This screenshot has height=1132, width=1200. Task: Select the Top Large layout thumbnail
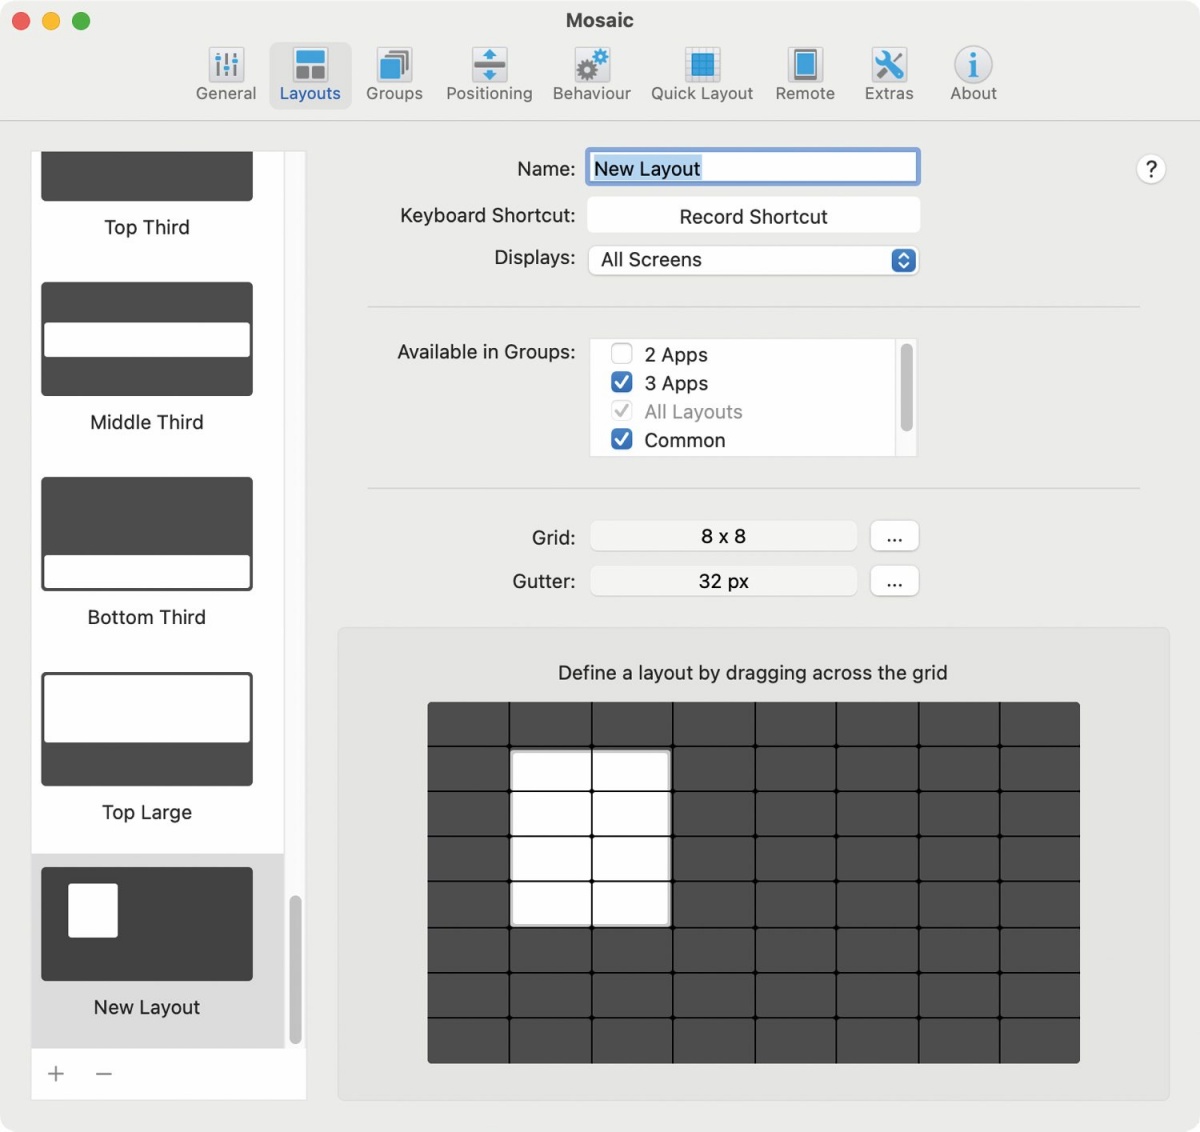point(147,729)
